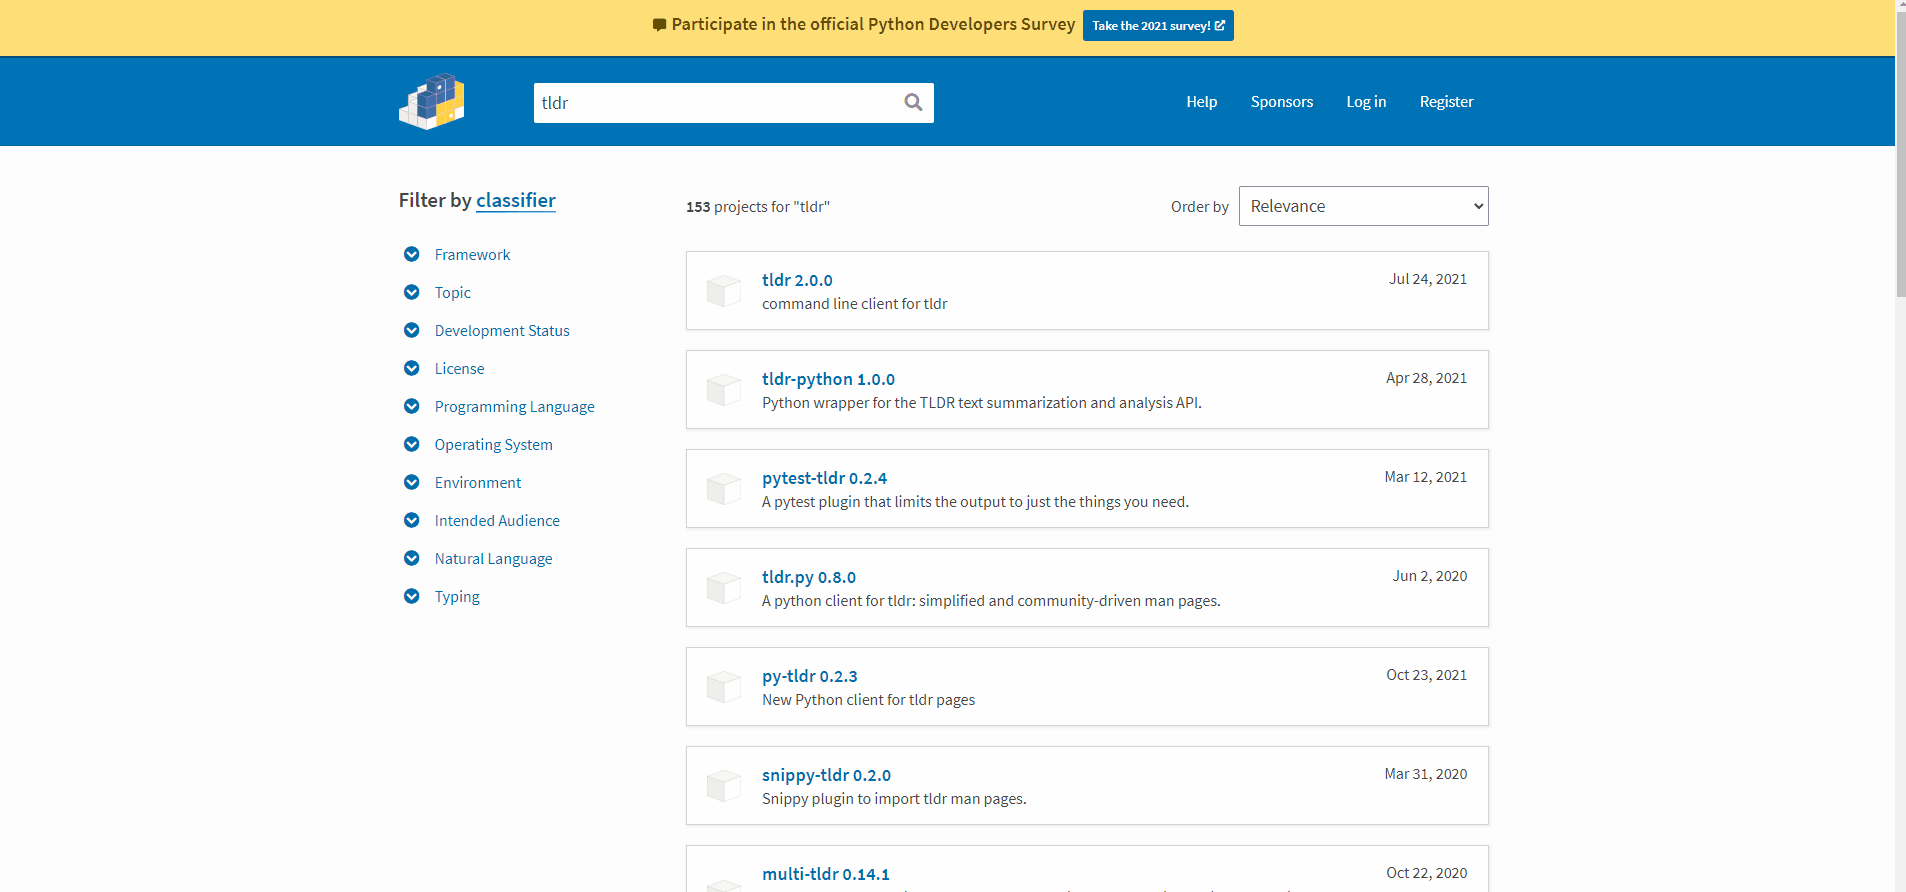1906x892 pixels.
Task: Click 'Snippy plugin to import tldr man pages' description
Action: pyautogui.click(x=894, y=799)
